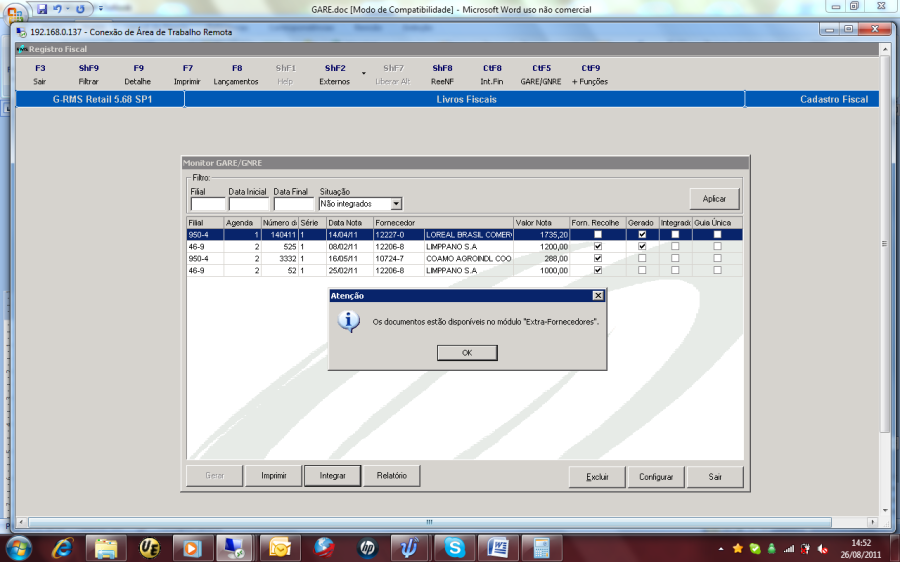Toggle Integrado checkbox for nota 525
Screen dimensions: 900x562
coord(675,246)
